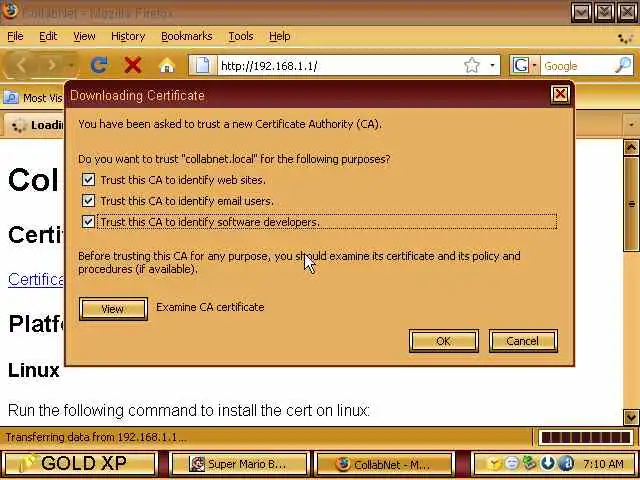
Task: Confirm the certificate dialog with OK
Action: click(444, 341)
